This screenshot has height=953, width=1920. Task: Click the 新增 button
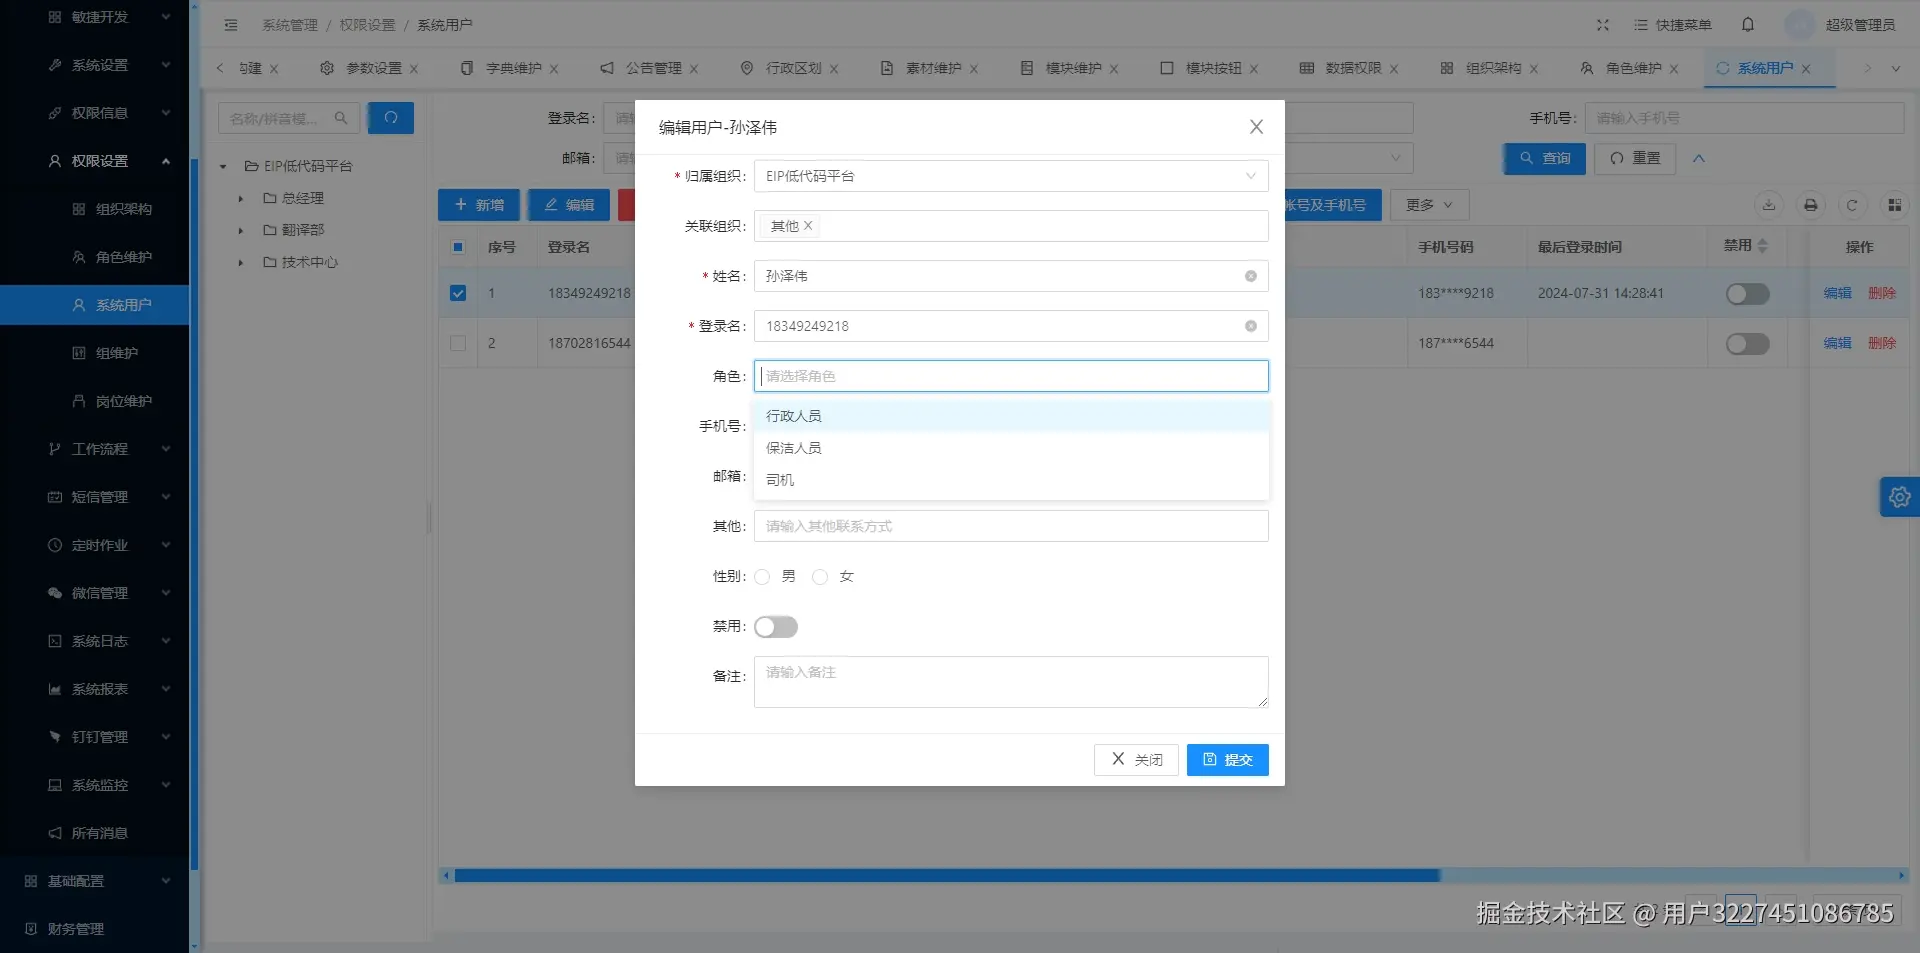pos(479,205)
